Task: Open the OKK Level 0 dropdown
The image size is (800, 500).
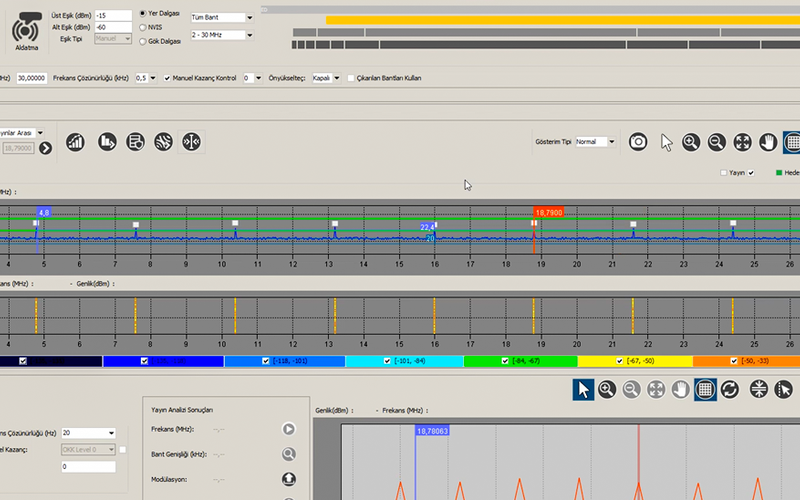Action: tap(88, 449)
